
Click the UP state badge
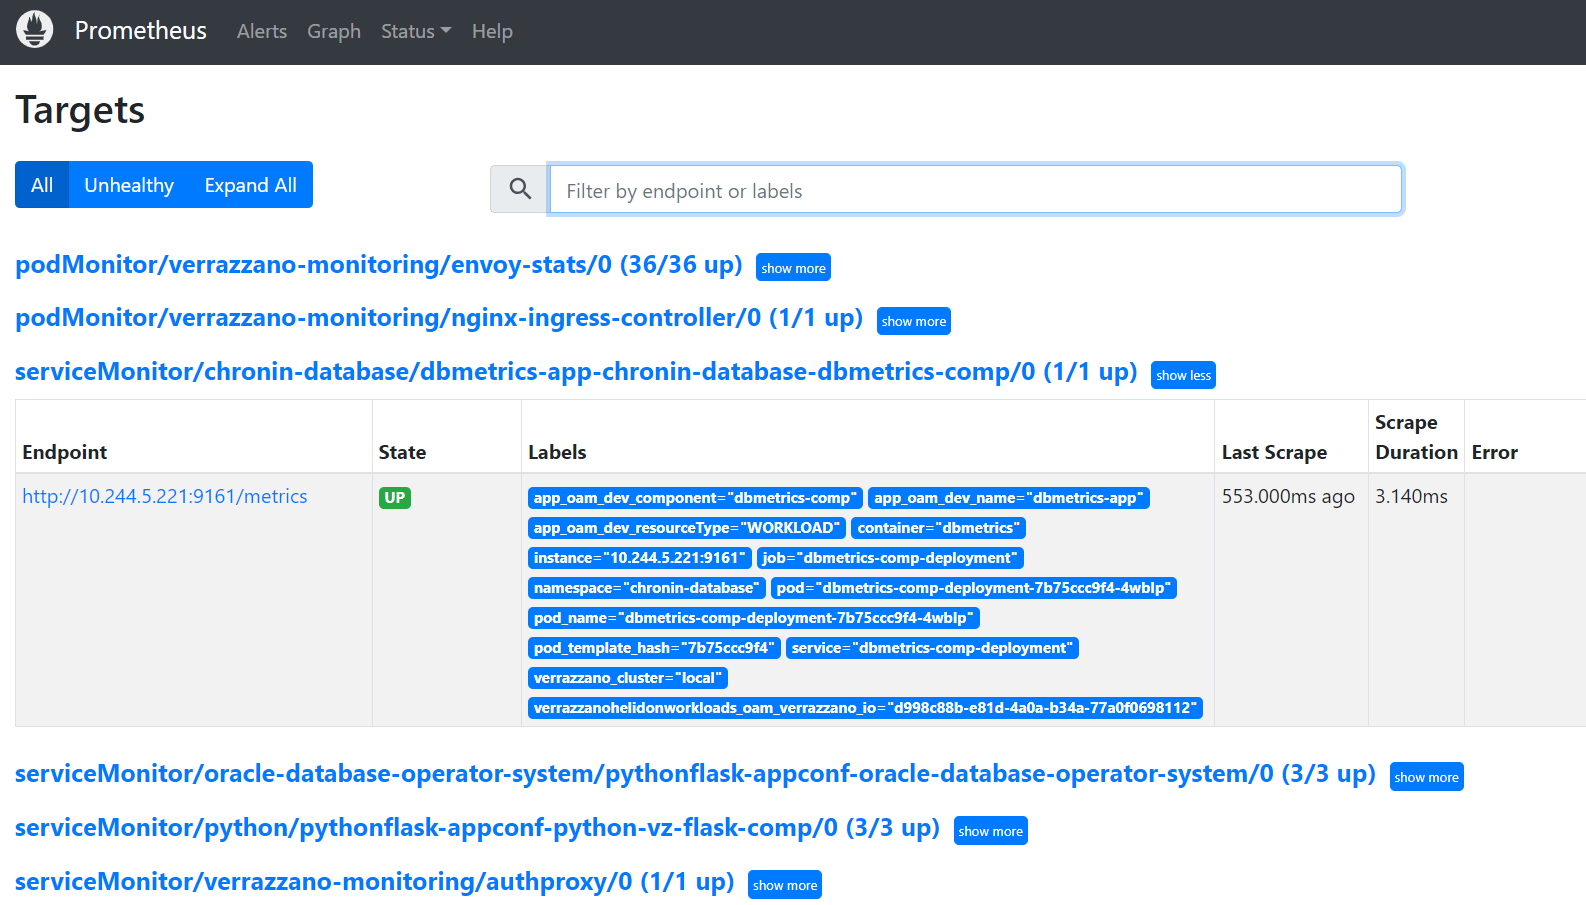pos(395,498)
